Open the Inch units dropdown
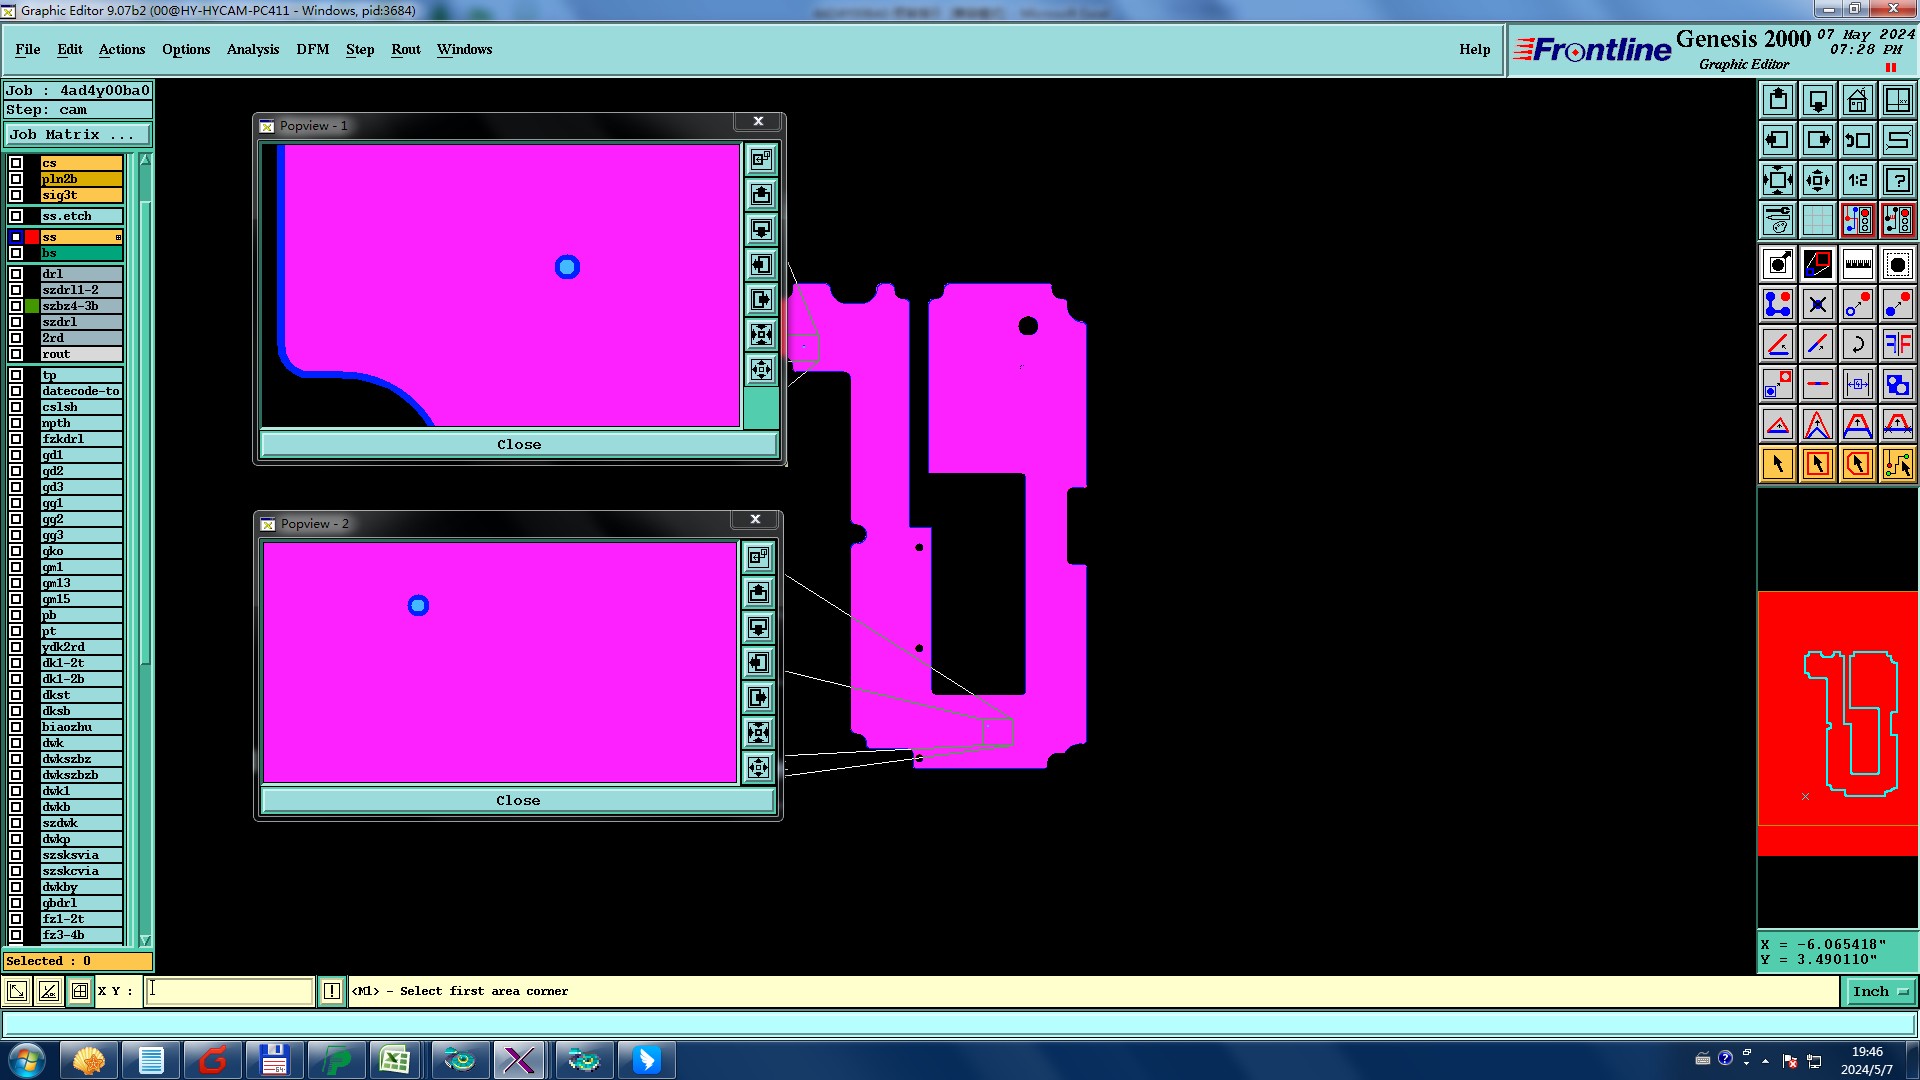 (x=1881, y=991)
